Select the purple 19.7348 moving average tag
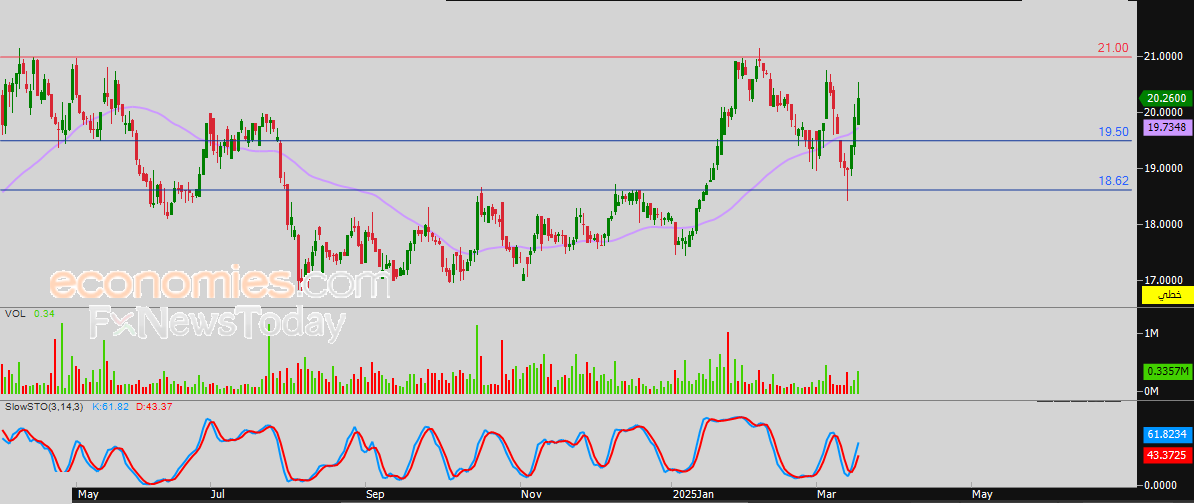Screen dimensions: 1194x504 (1165, 129)
